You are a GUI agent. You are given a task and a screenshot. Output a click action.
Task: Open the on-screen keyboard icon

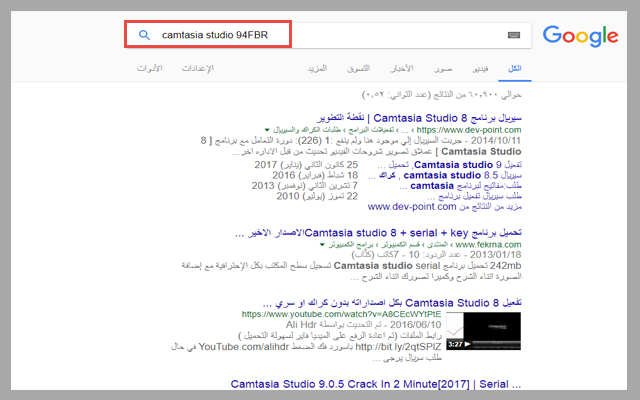coord(514,35)
